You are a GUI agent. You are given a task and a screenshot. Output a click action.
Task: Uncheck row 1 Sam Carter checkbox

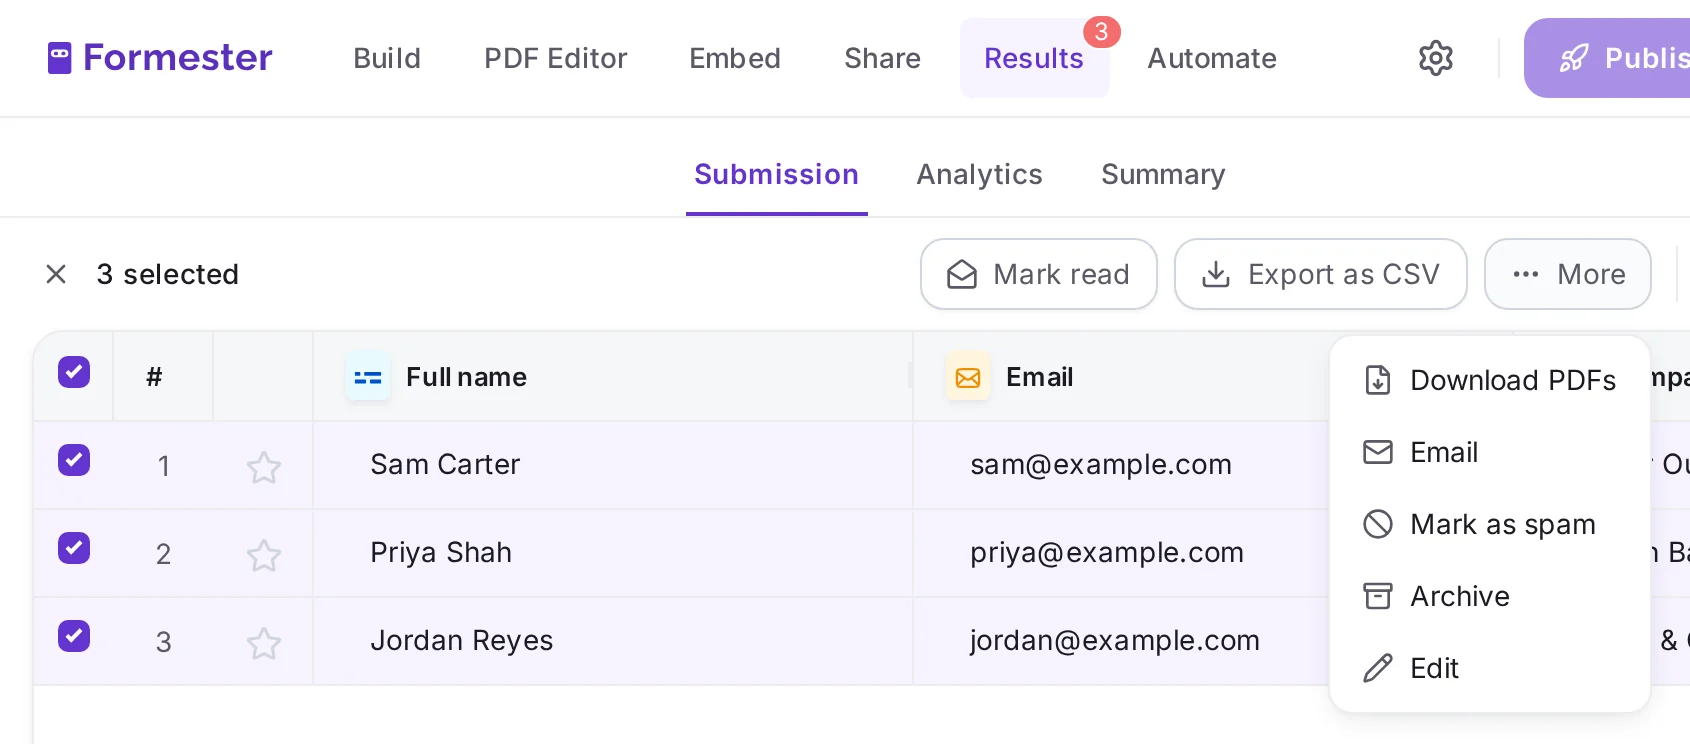74,460
